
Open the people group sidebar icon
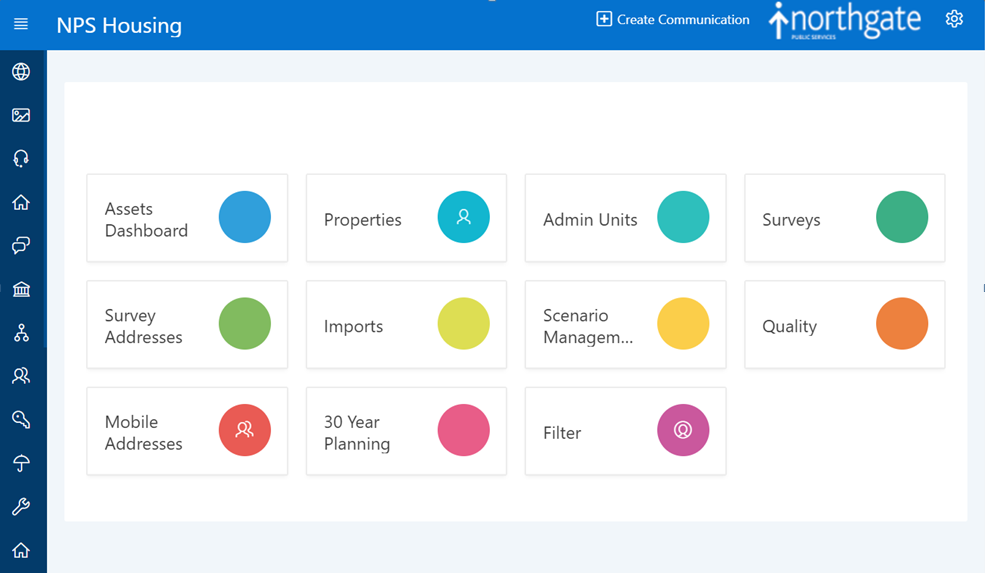pos(21,376)
